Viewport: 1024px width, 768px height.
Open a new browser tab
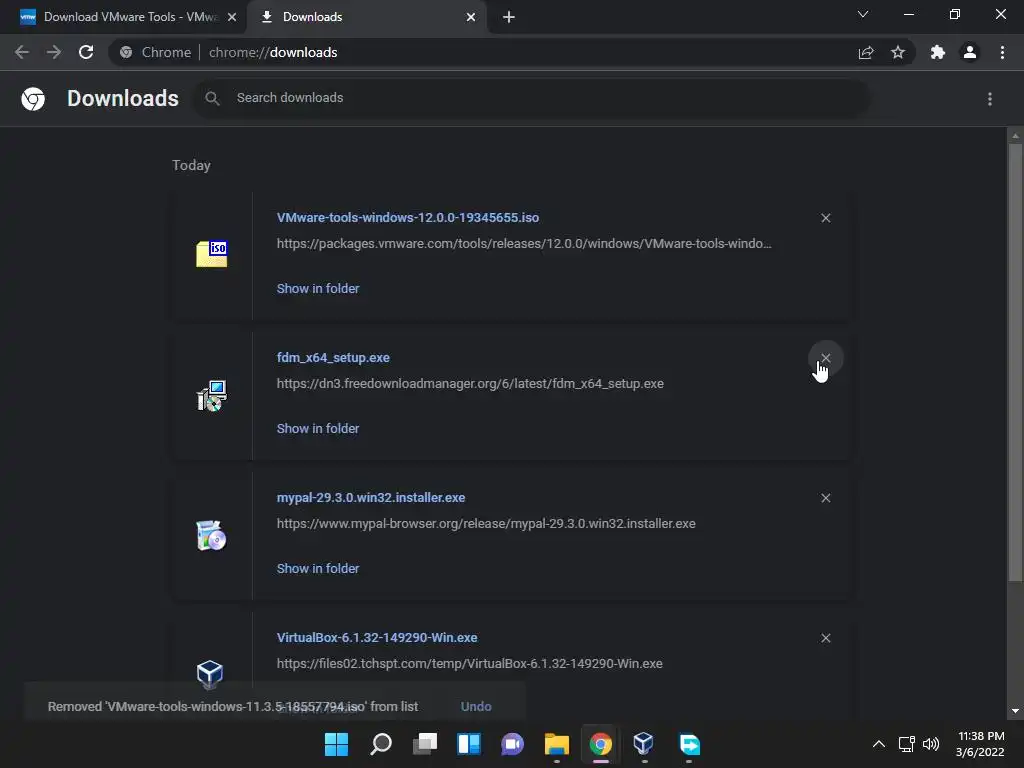[509, 17]
